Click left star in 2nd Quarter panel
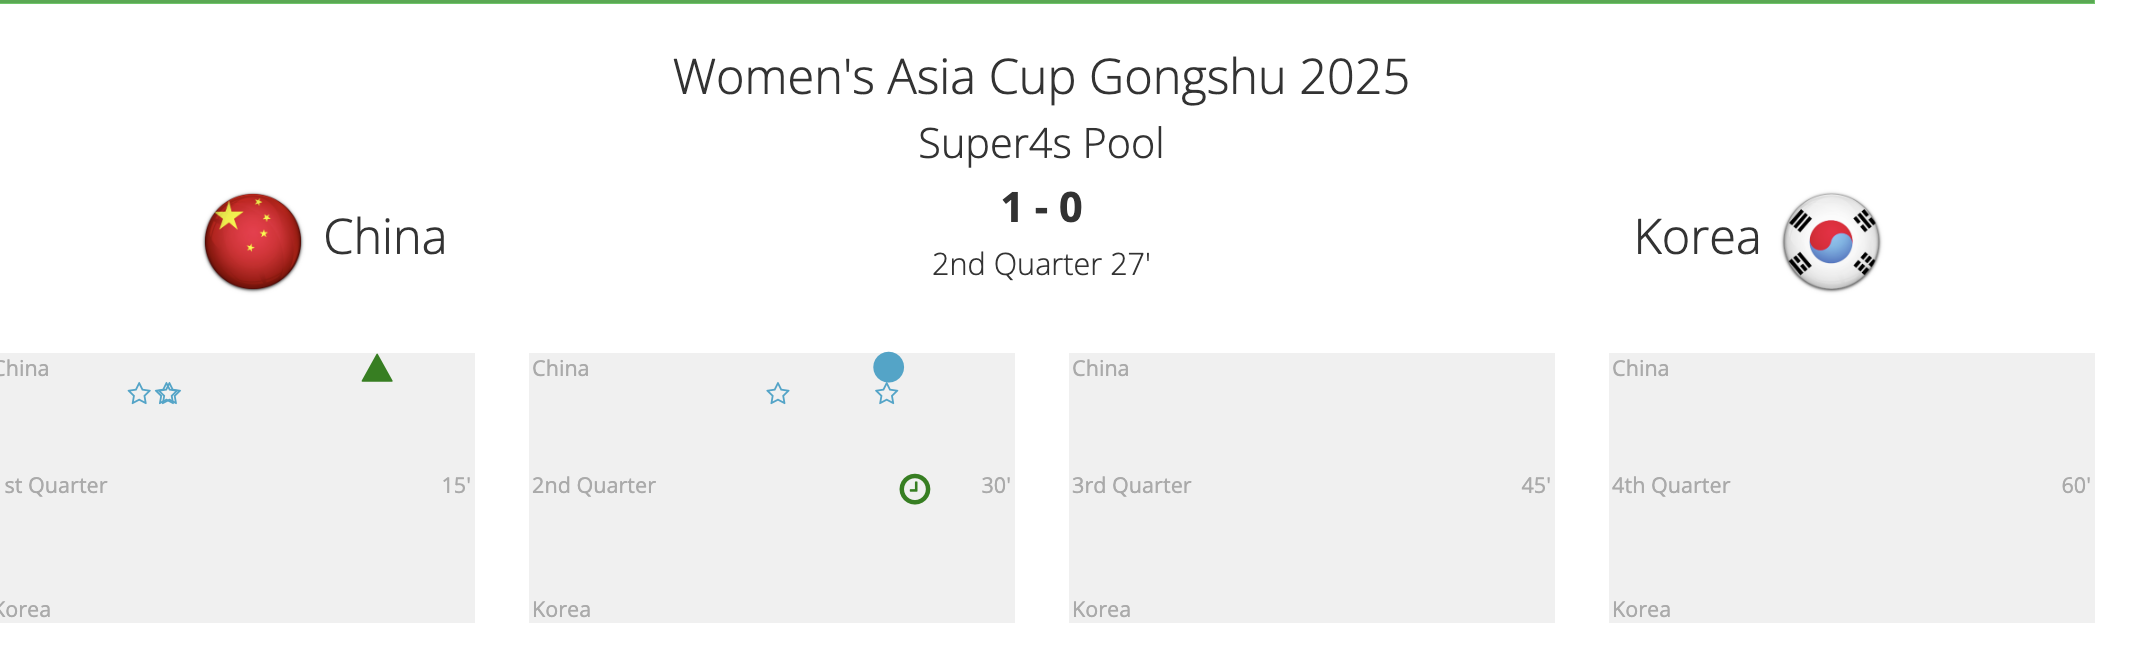The width and height of the screenshot is (2130, 654). click(x=778, y=394)
